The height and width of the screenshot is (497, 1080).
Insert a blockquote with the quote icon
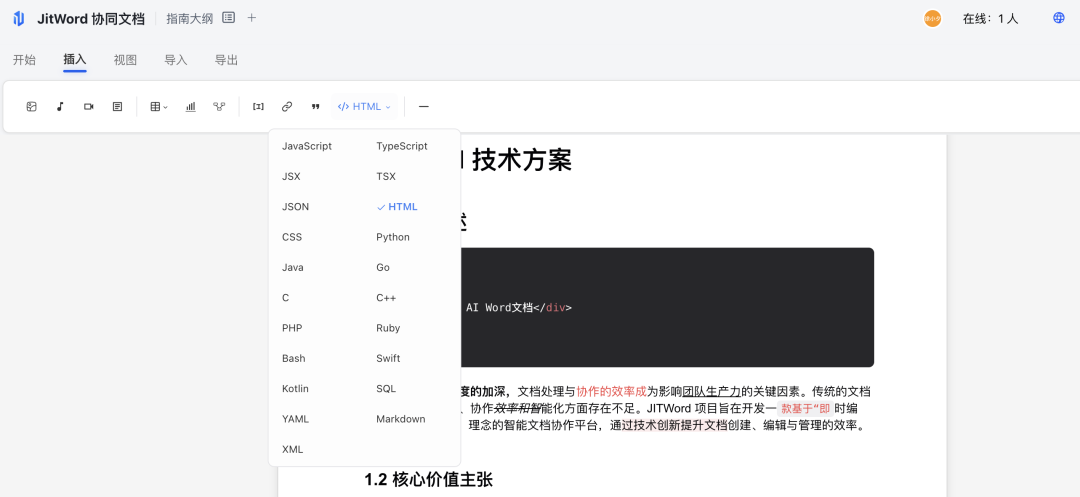click(x=315, y=107)
